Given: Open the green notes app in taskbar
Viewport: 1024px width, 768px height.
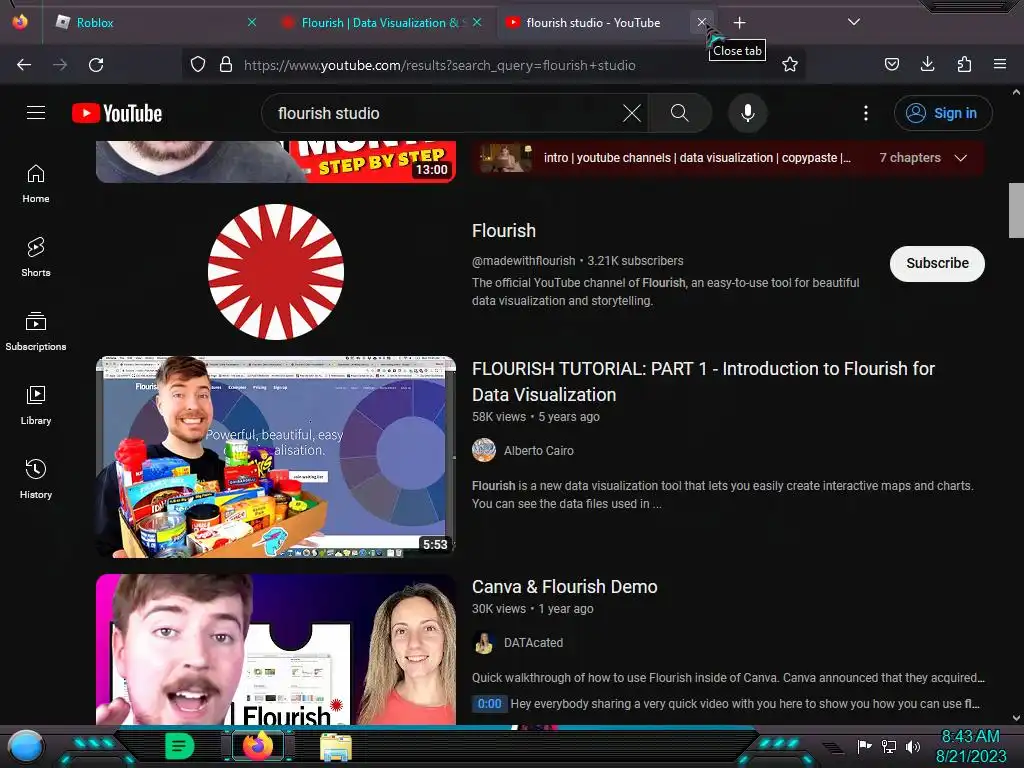Looking at the screenshot, I should pyautogui.click(x=179, y=746).
